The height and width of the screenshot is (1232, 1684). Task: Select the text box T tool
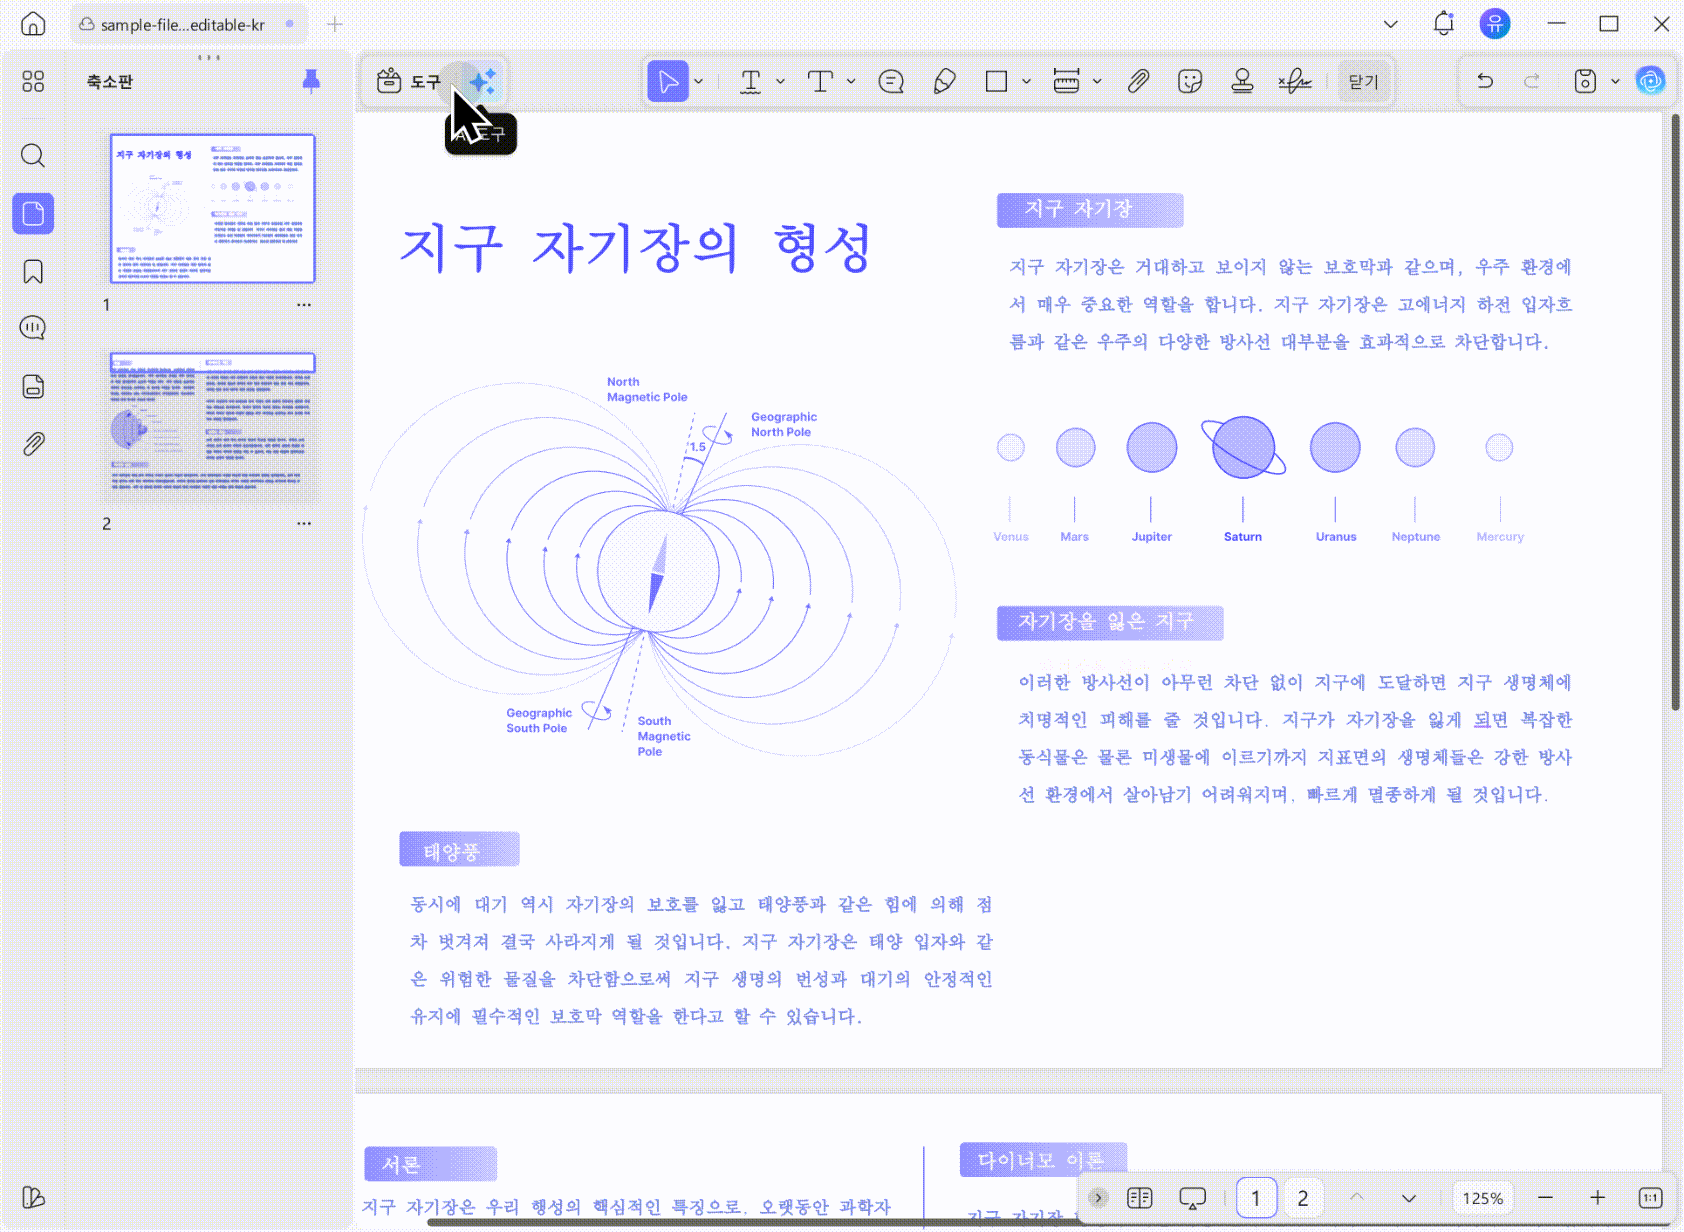point(820,81)
